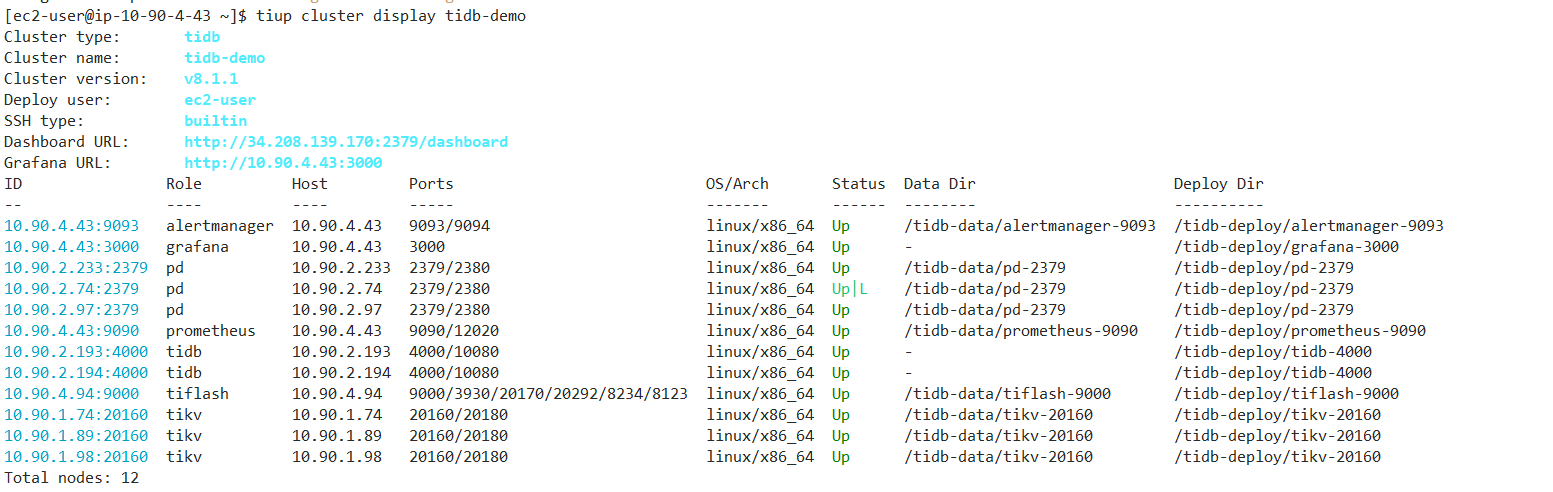Click data dir /tidb-data/alertmanager-9093
This screenshot has width=1553, height=492.
(x=1030, y=226)
